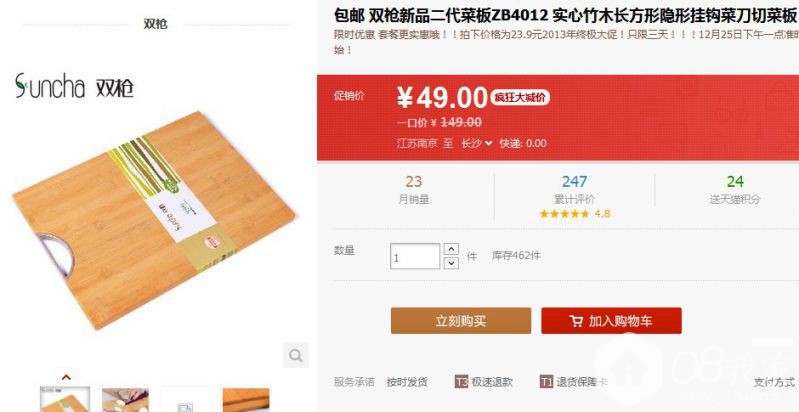
Task: Open the 23 月销量 monthly sales tab
Action: point(414,189)
